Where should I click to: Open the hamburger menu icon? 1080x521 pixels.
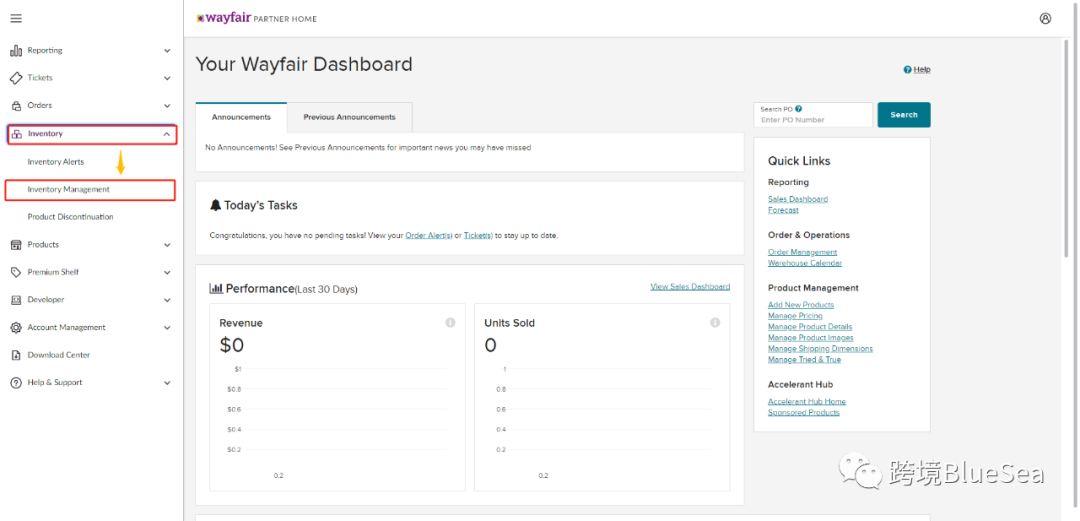(x=16, y=19)
